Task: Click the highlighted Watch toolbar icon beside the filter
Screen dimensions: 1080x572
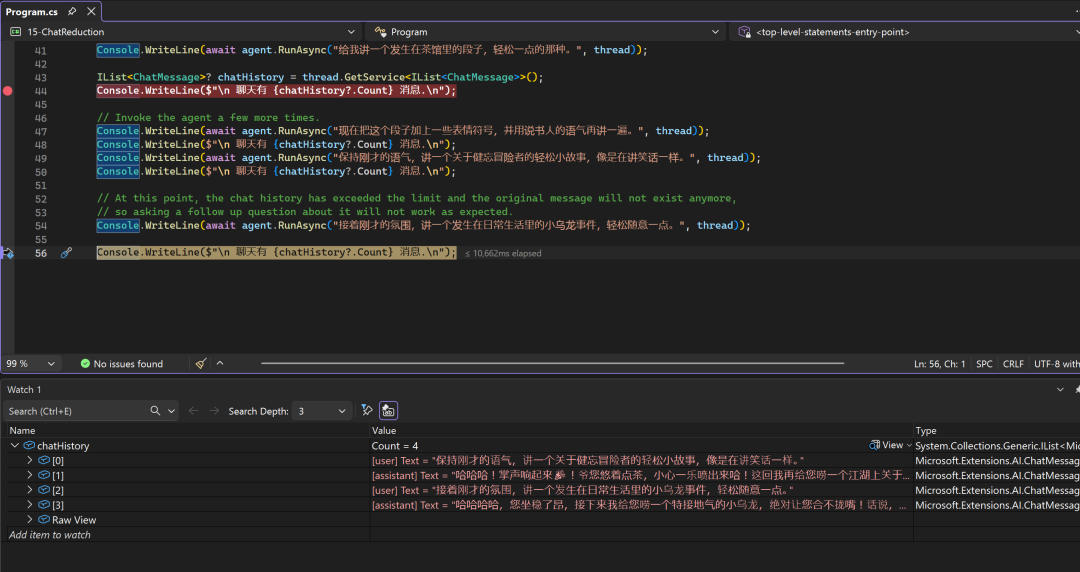Action: (388, 411)
